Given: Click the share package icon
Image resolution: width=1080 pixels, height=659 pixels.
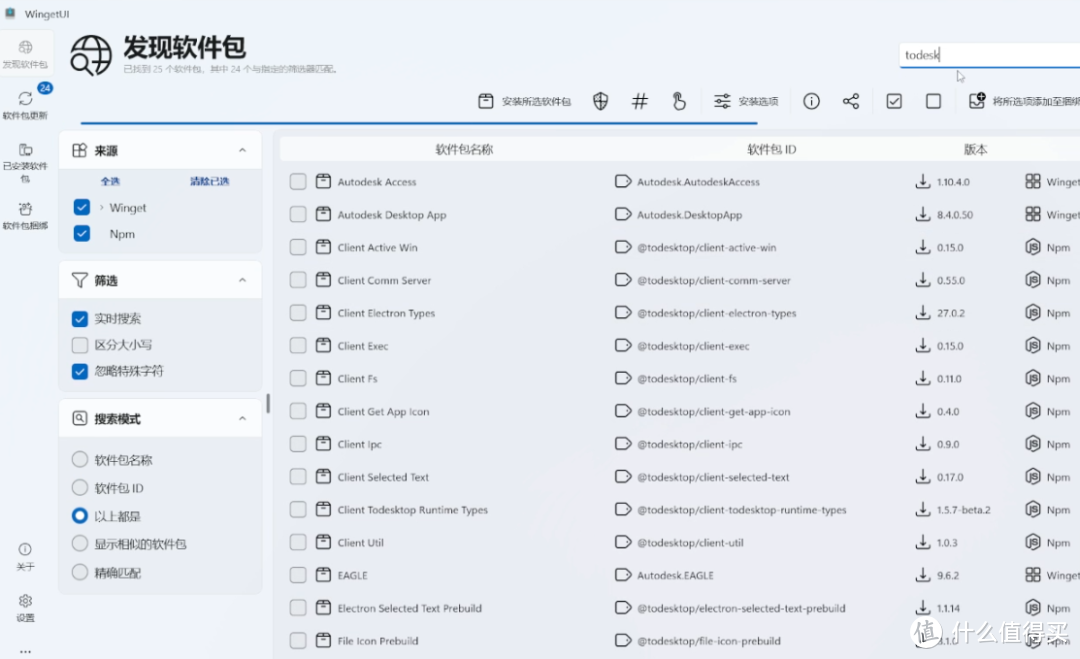Looking at the screenshot, I should point(851,102).
